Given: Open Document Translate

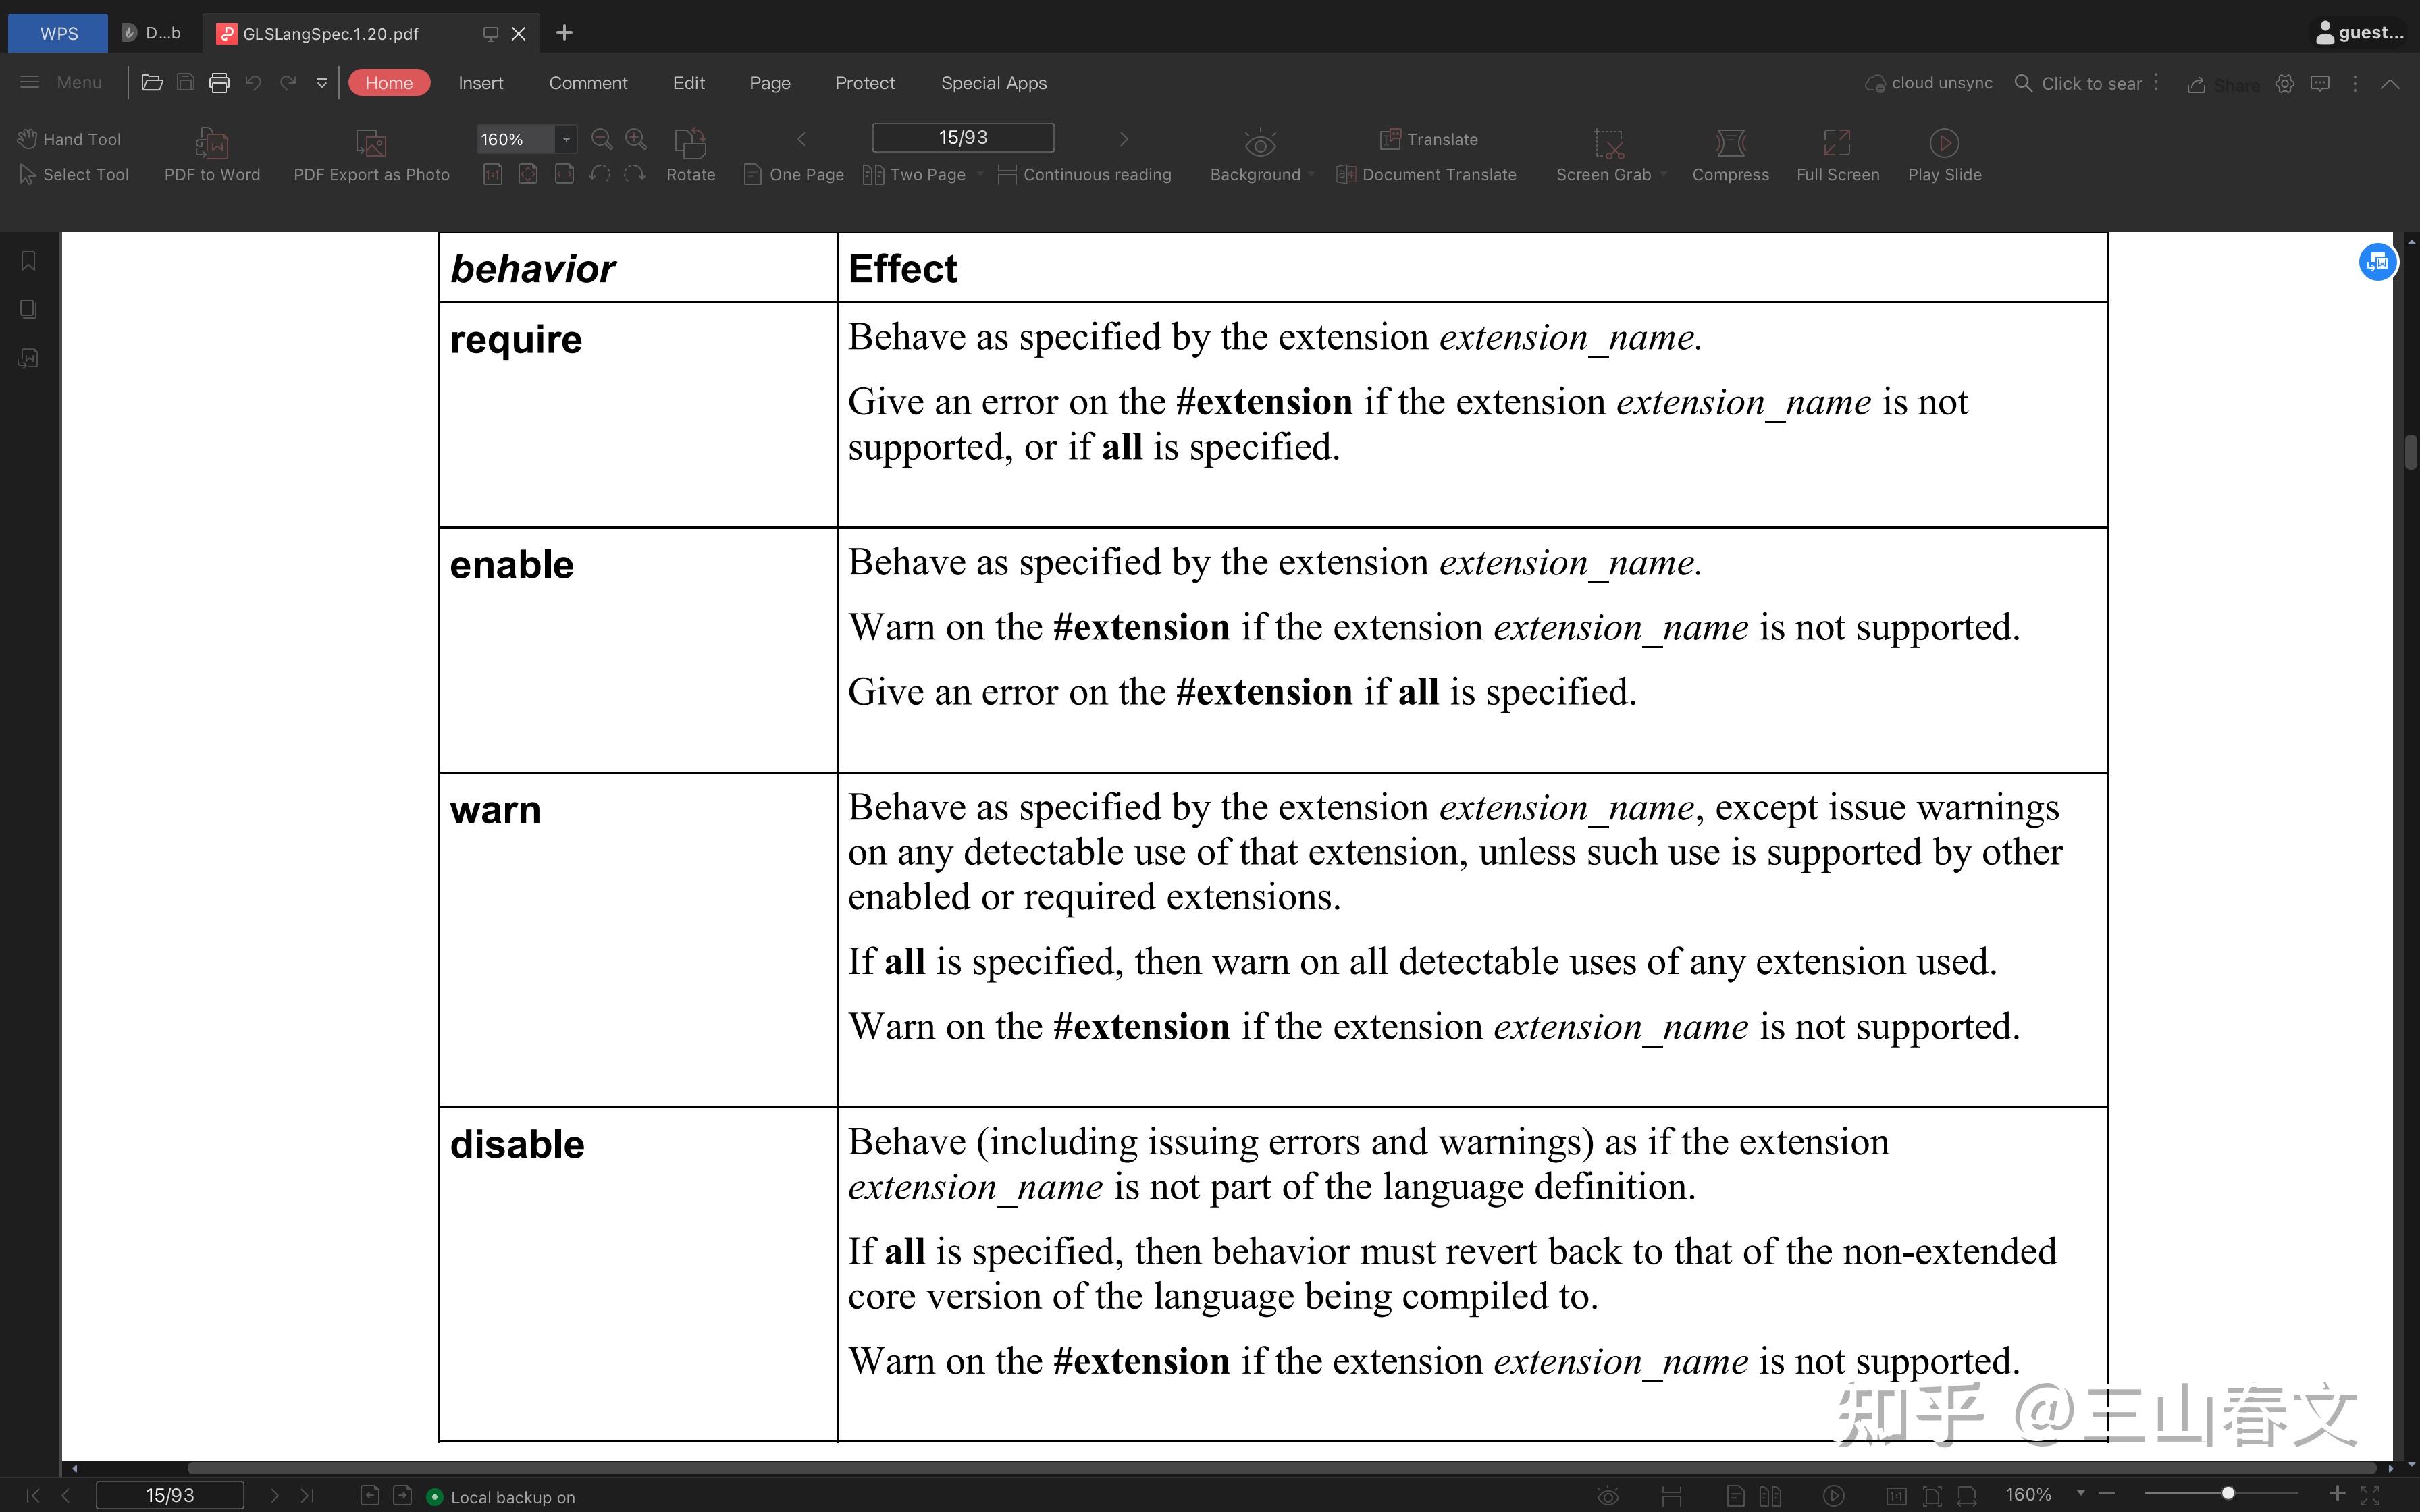Looking at the screenshot, I should click(1427, 174).
